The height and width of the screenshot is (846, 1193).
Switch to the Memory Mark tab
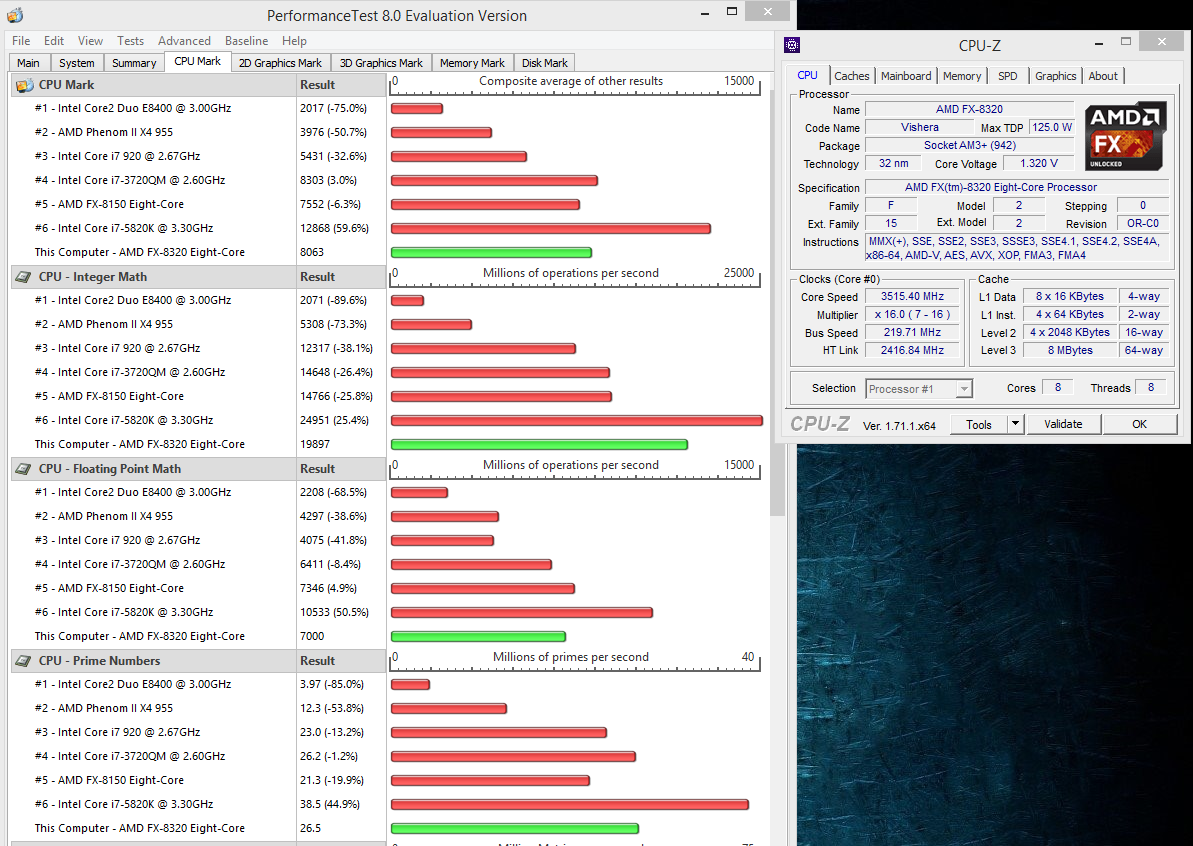[x=472, y=63]
